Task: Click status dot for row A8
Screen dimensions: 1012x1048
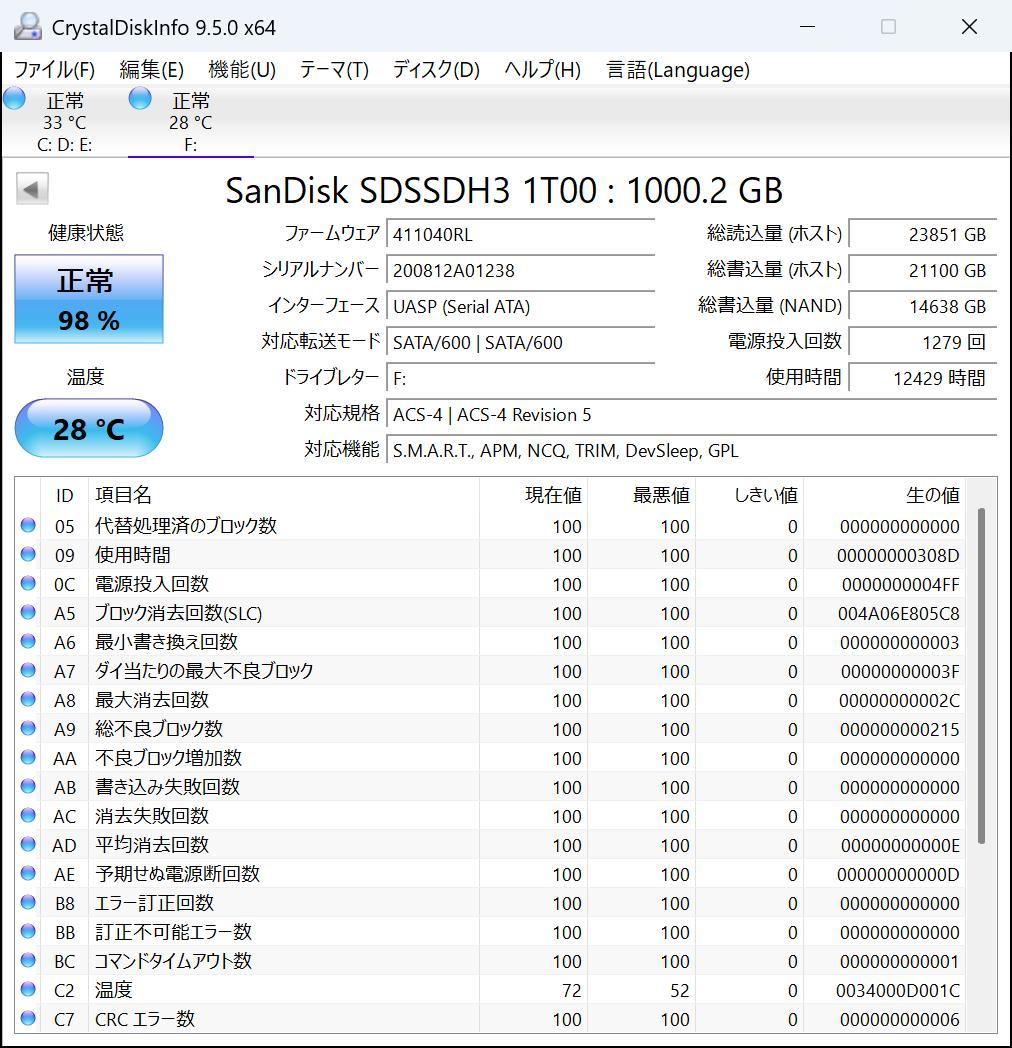Action: point(28,699)
